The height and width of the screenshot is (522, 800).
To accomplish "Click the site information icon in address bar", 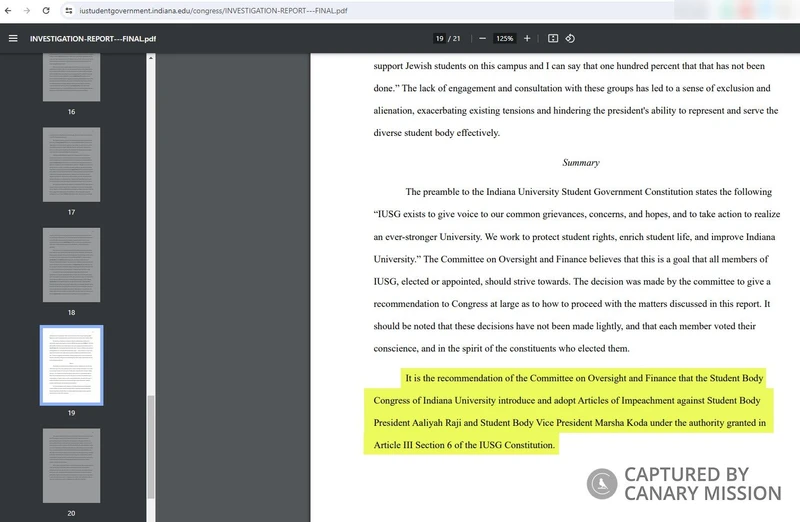I will (69, 10).
